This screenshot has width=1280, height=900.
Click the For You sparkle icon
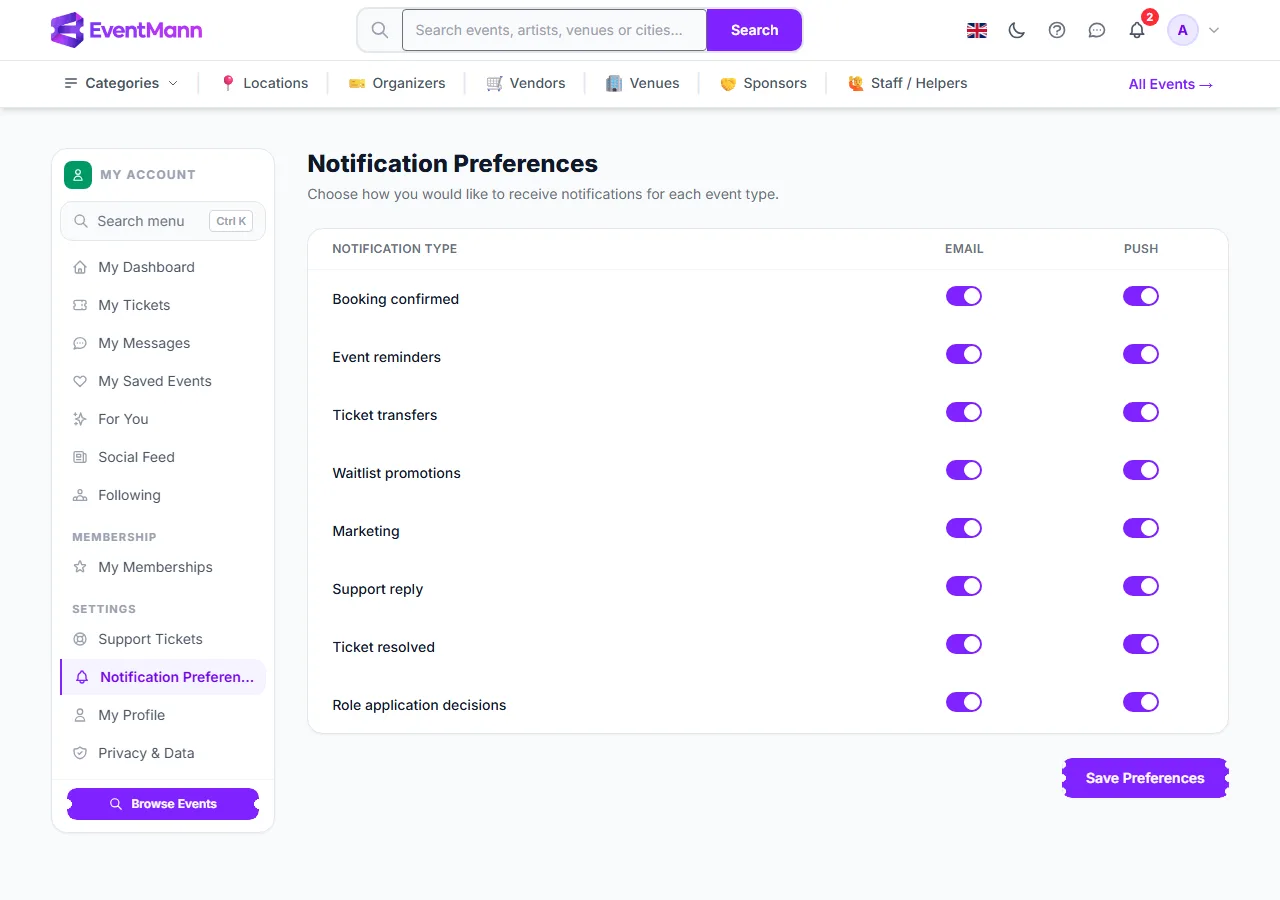[80, 419]
